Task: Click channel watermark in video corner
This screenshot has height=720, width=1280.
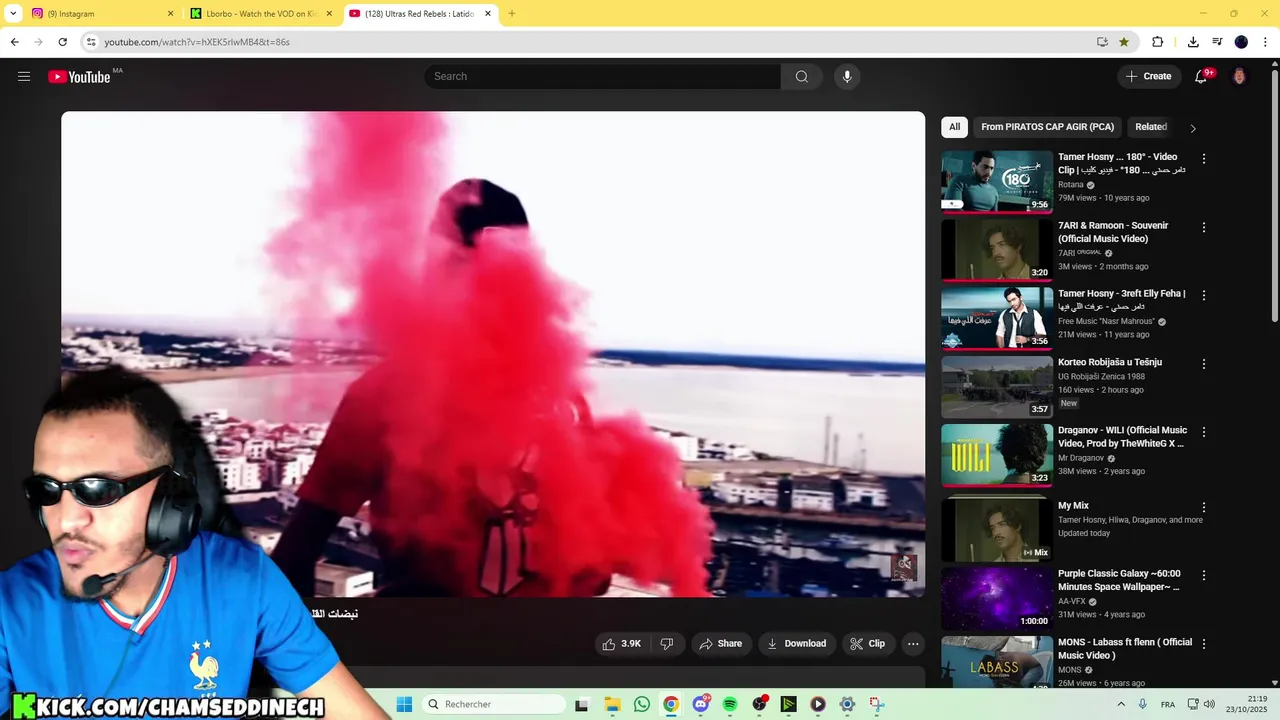Action: pos(904,567)
